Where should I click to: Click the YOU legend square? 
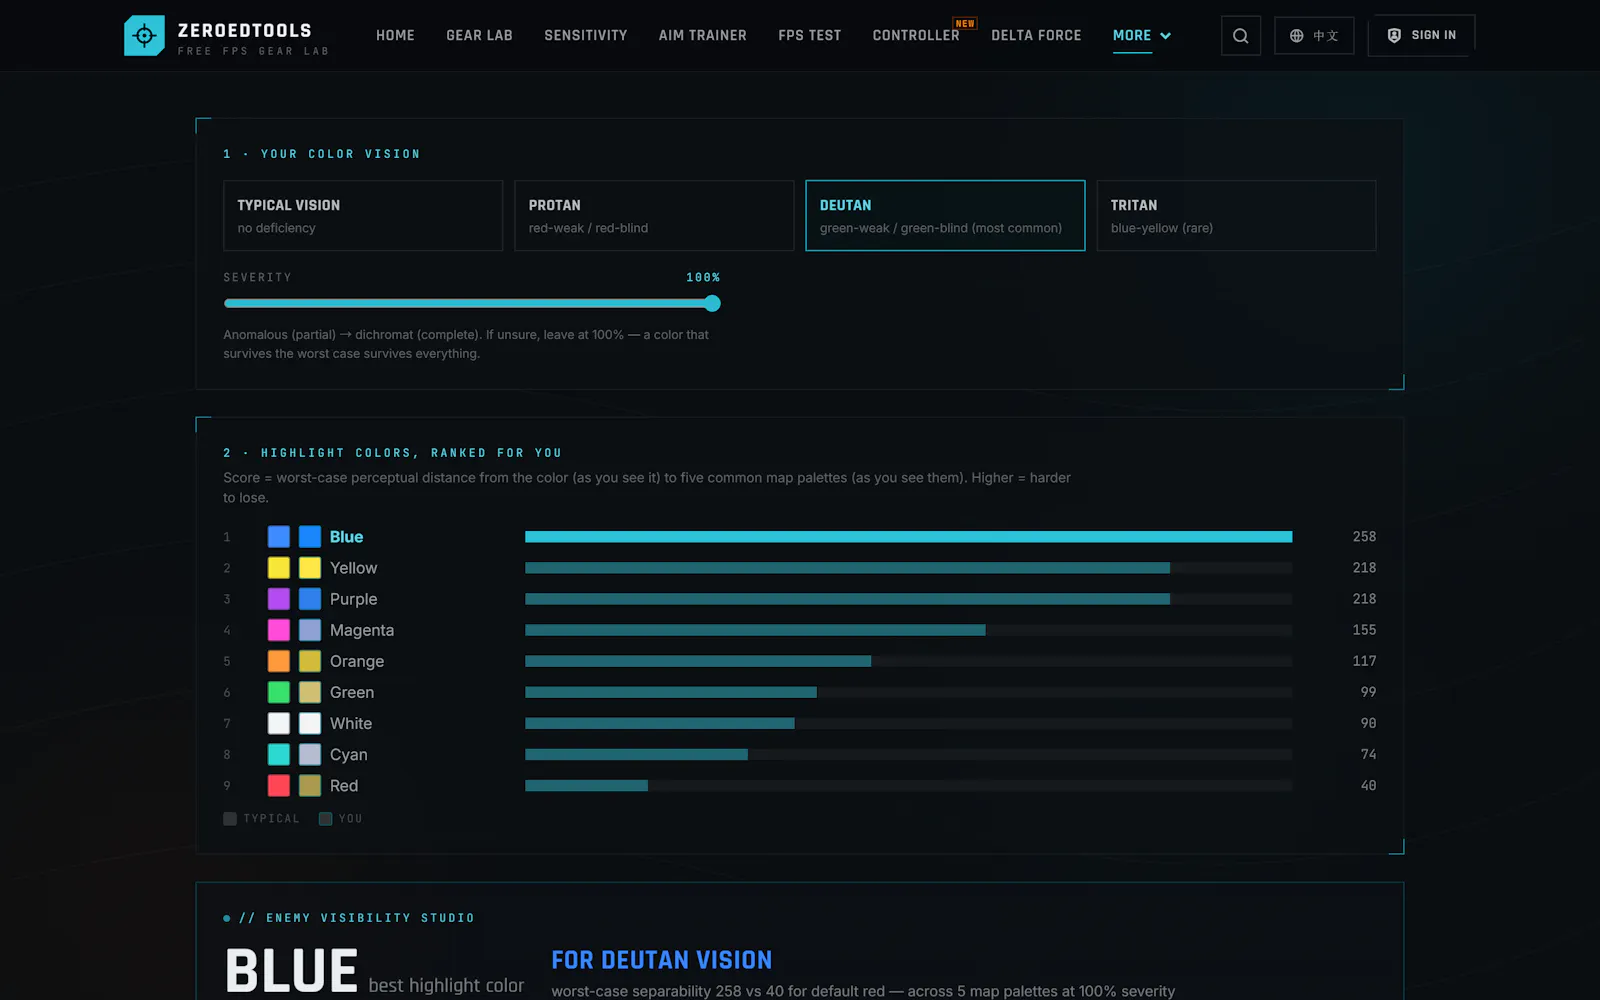pos(325,818)
